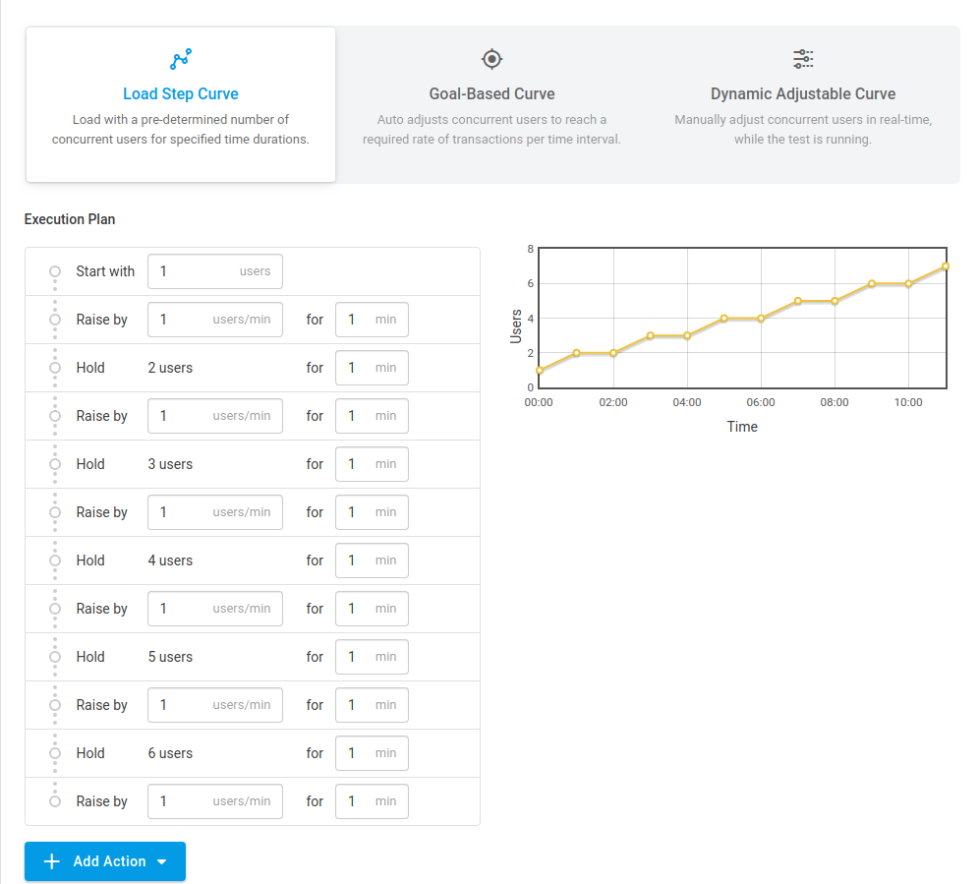Click the step marker next to Hold 2 users
This screenshot has height=884, width=980.
pos(55,367)
